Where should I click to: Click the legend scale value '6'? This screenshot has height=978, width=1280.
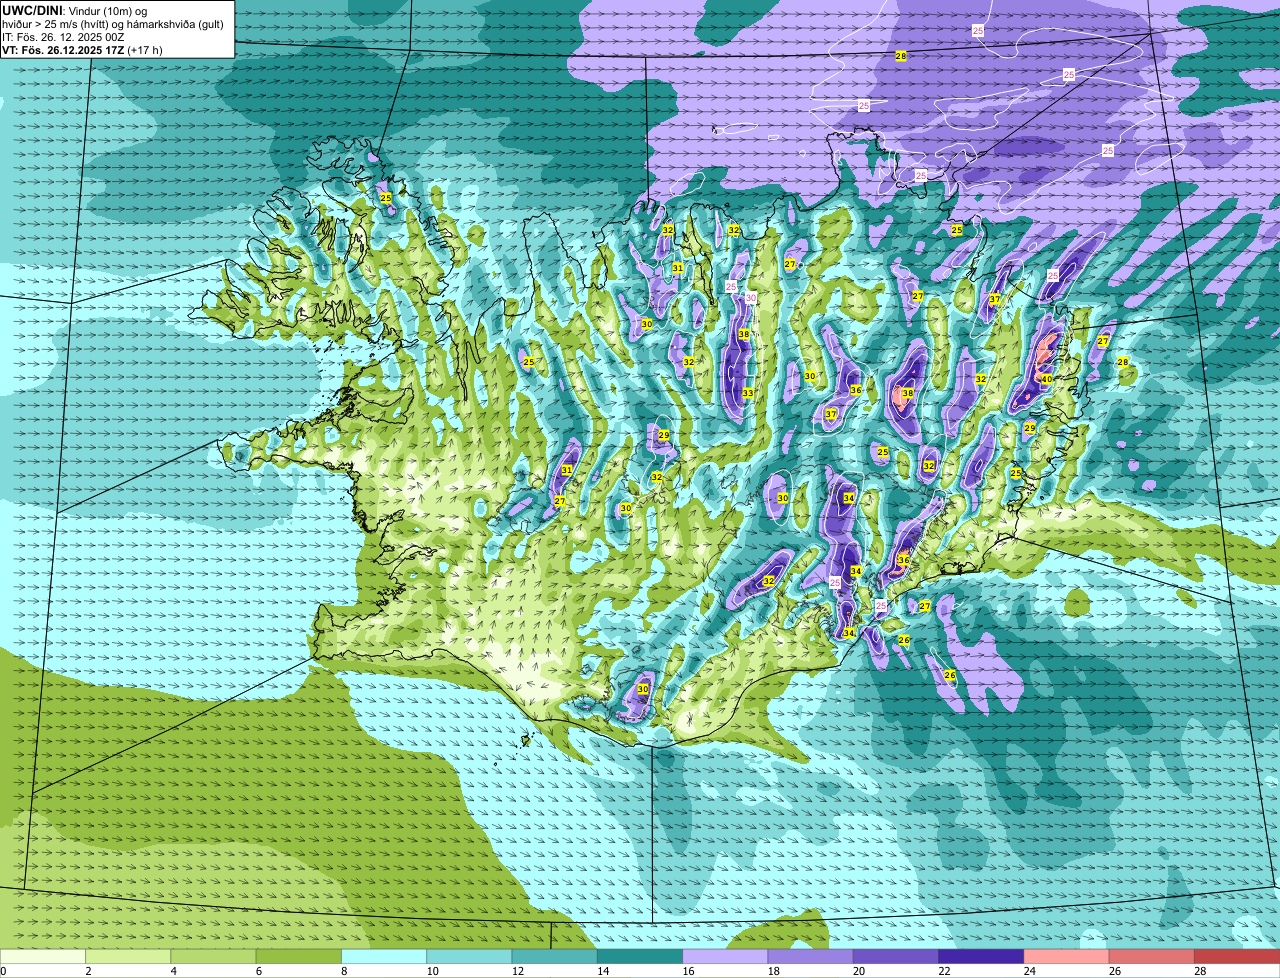pos(258,971)
